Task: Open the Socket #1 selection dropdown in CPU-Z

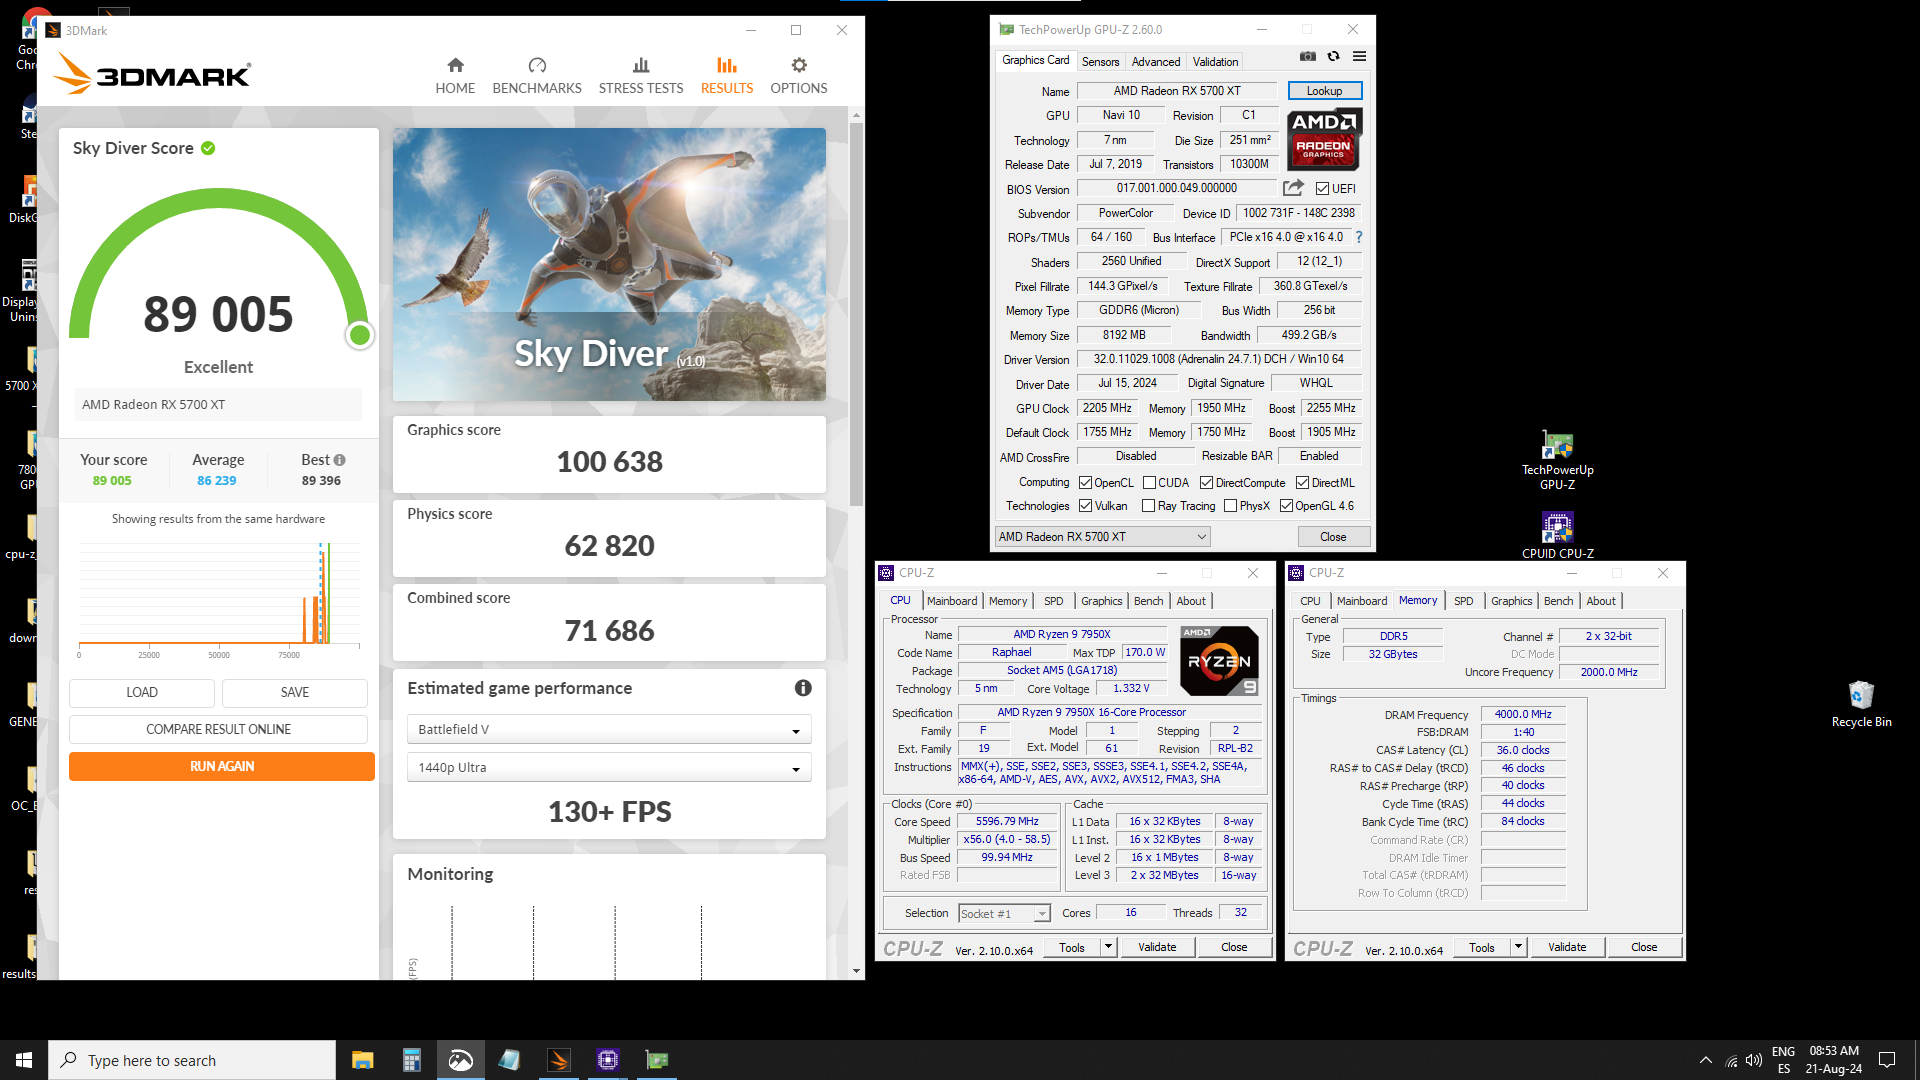Action: pyautogui.click(x=1004, y=914)
